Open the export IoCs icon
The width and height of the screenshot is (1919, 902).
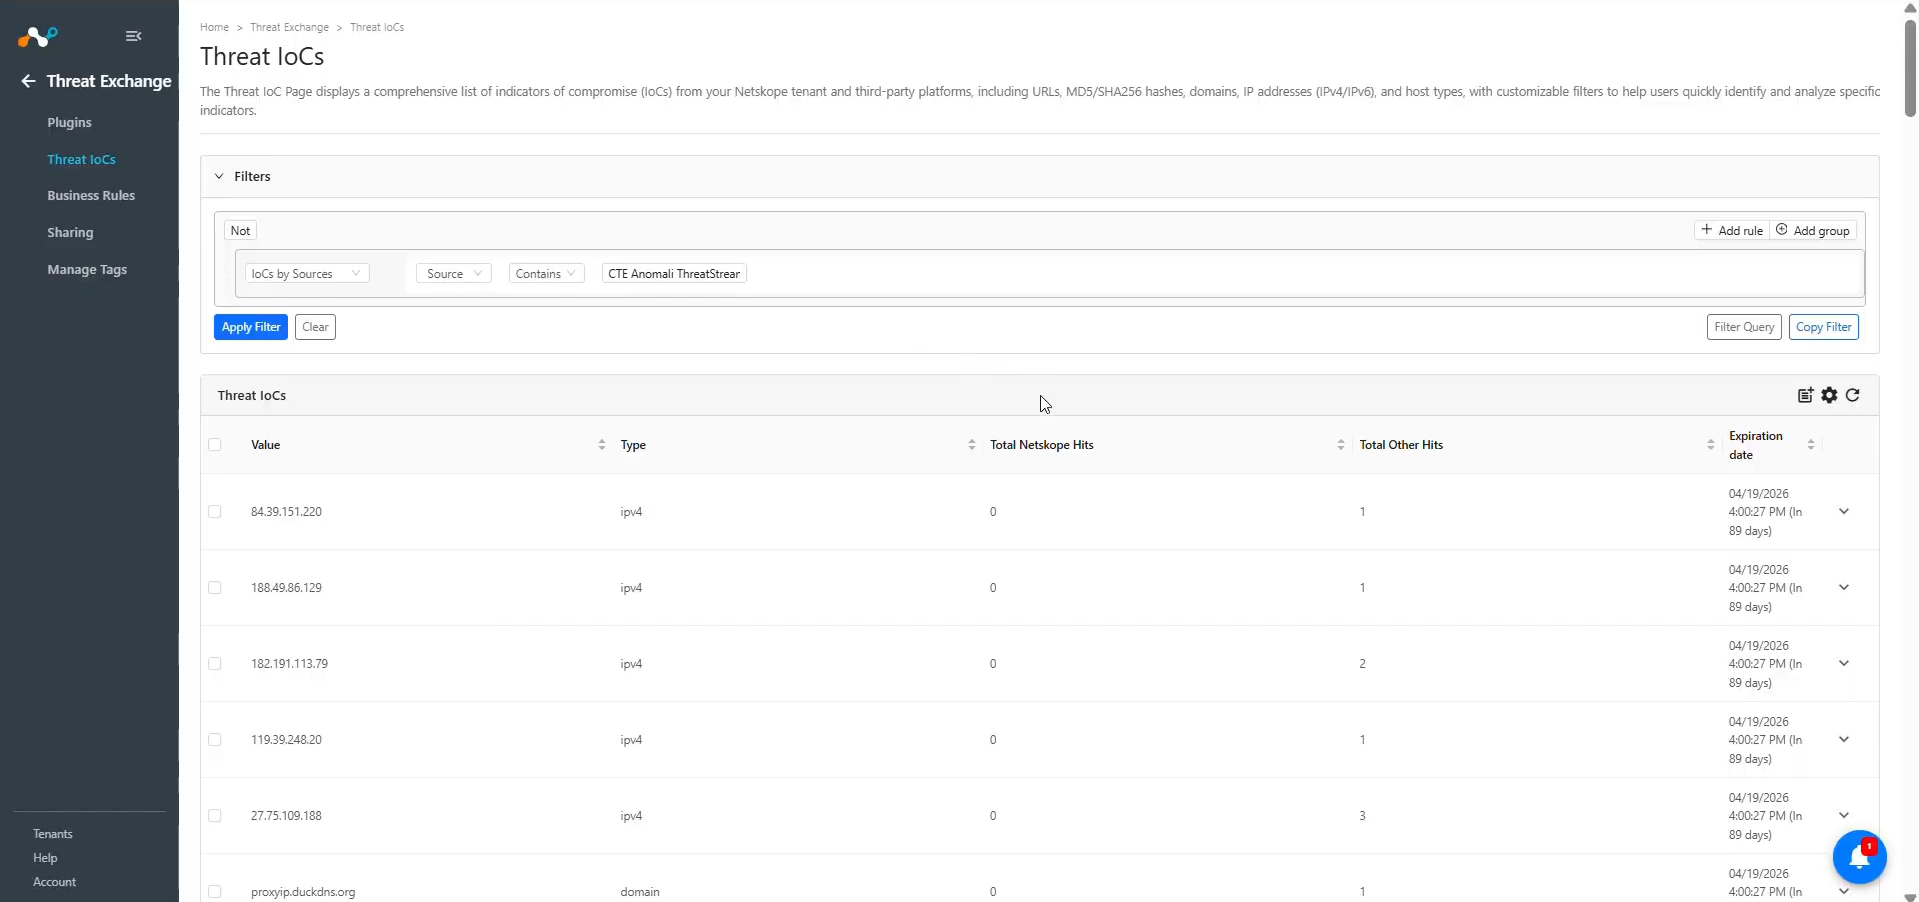(x=1805, y=395)
